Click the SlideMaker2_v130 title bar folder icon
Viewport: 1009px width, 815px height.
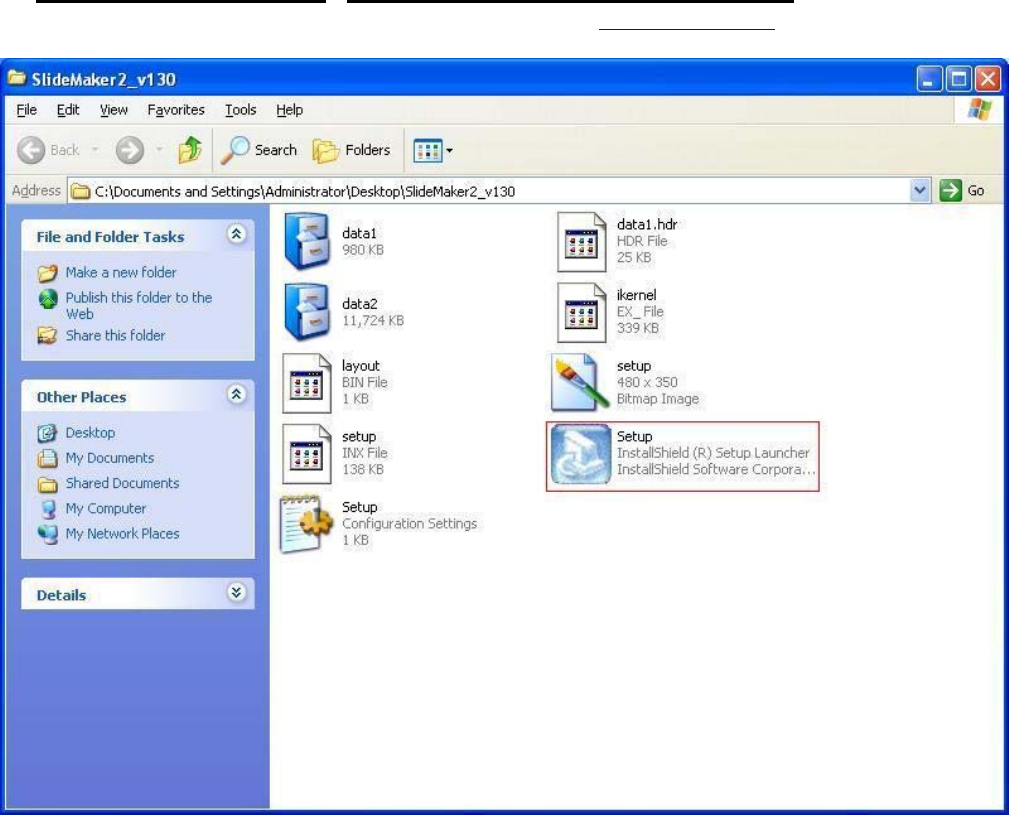point(16,78)
